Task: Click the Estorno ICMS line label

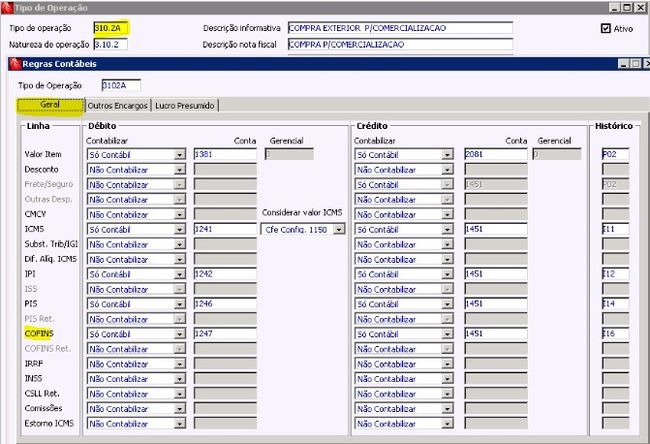Action: 49,423
